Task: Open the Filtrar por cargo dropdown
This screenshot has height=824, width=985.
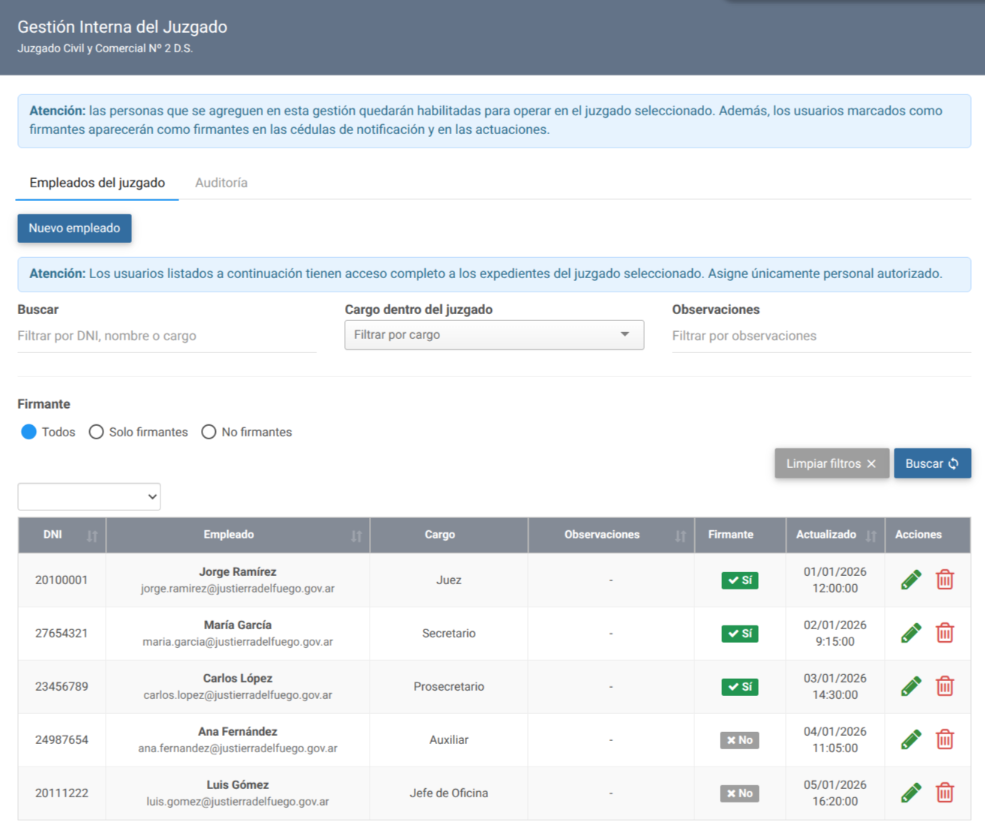Action: pyautogui.click(x=494, y=335)
